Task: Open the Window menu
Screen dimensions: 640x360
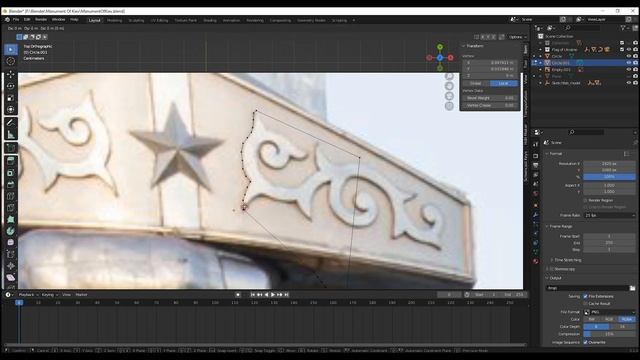Action: tap(58, 20)
